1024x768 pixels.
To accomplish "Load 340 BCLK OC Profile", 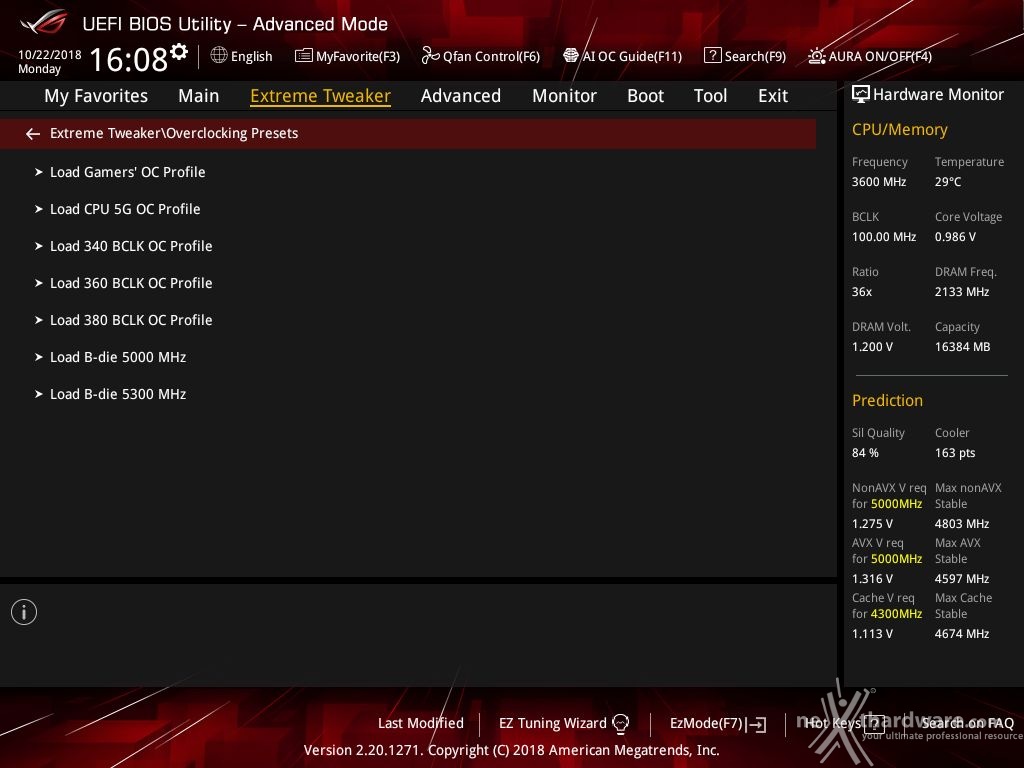I will click(x=131, y=246).
